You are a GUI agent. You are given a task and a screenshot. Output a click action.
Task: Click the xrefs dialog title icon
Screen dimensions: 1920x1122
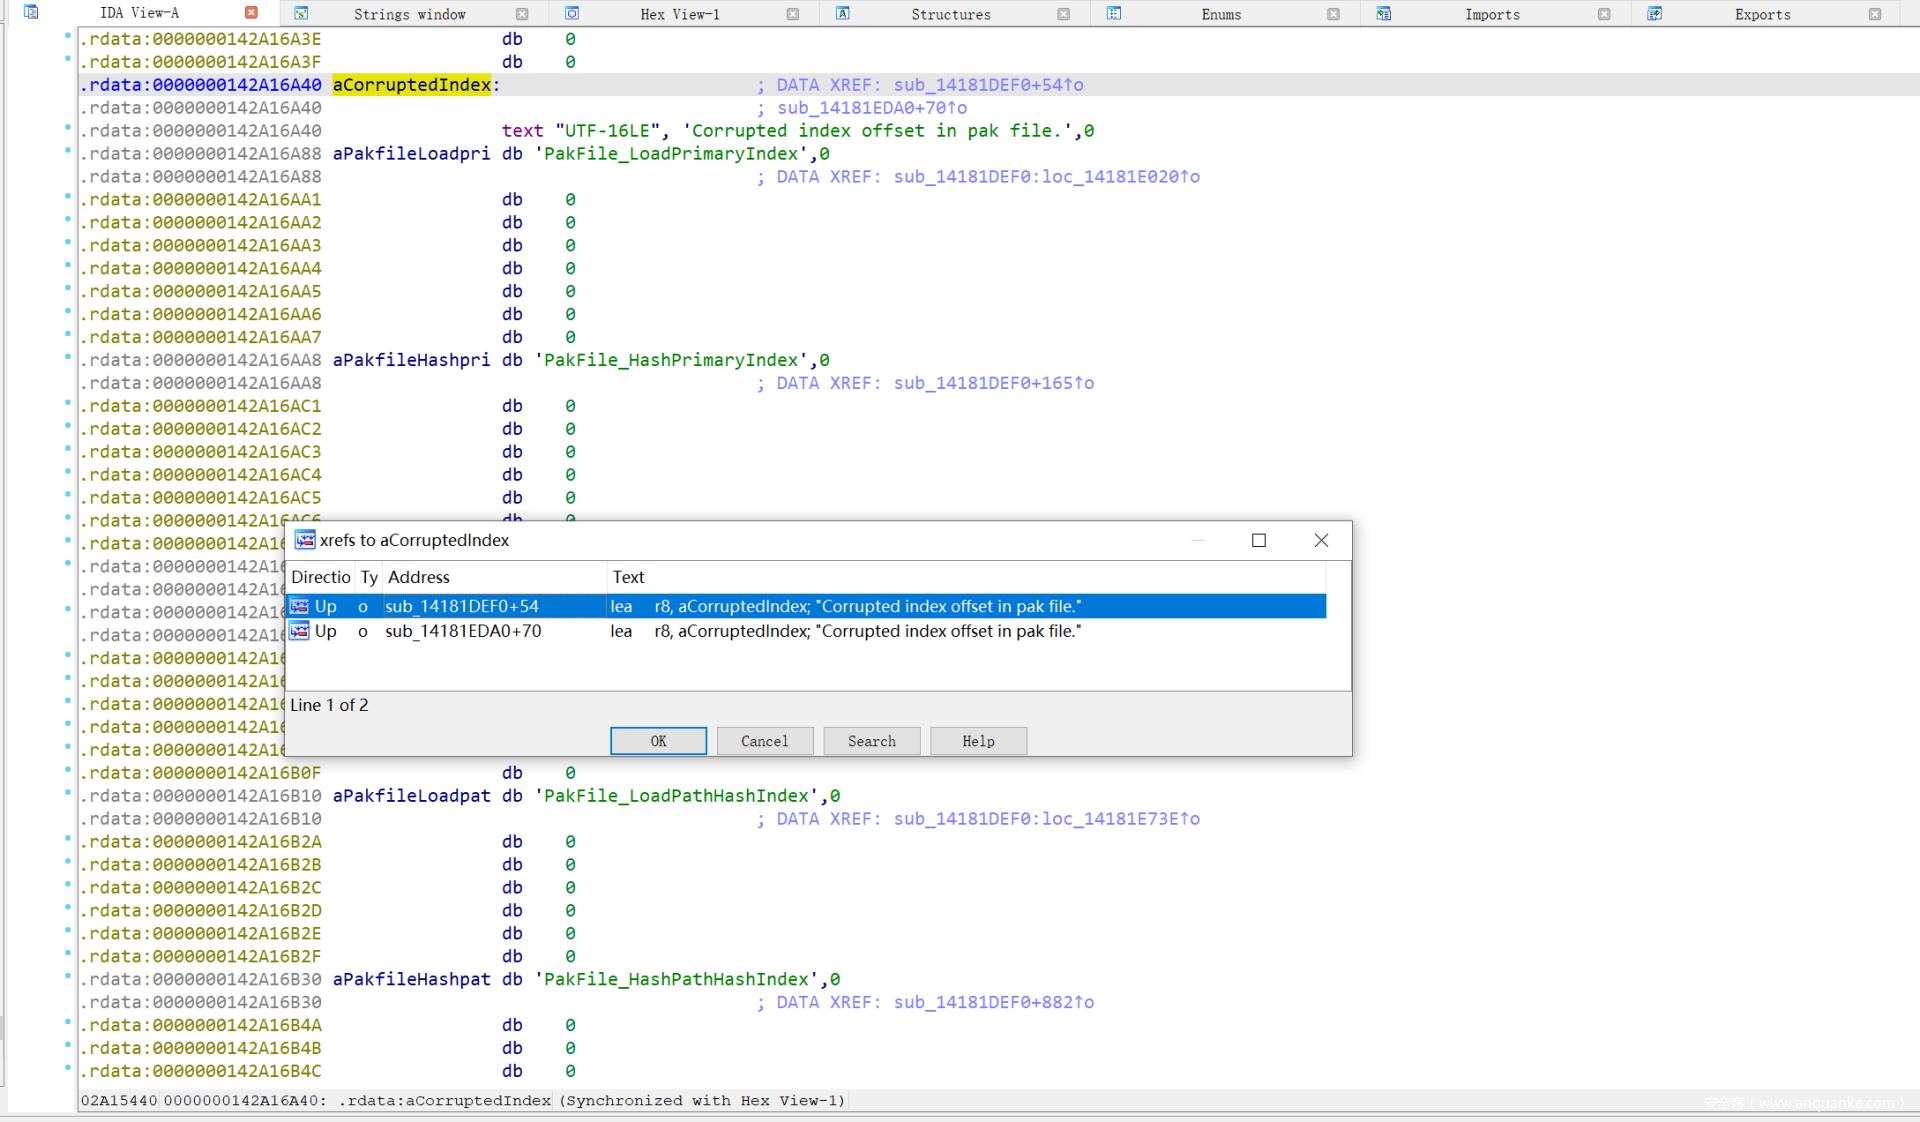[x=305, y=540]
